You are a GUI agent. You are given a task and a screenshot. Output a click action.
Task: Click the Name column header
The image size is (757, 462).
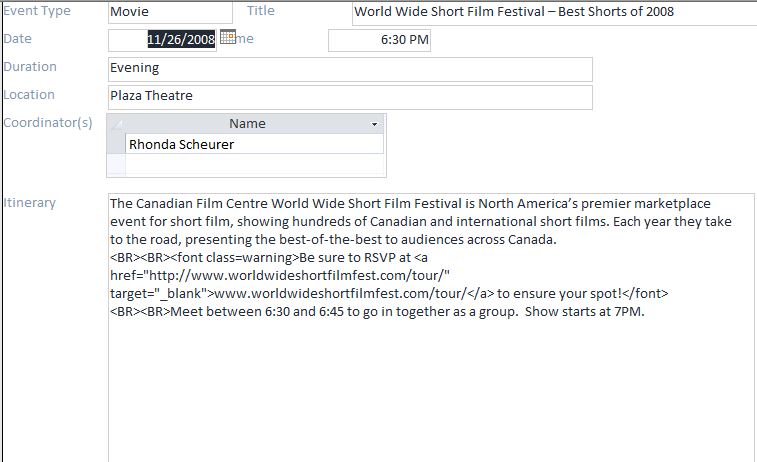[246, 124]
